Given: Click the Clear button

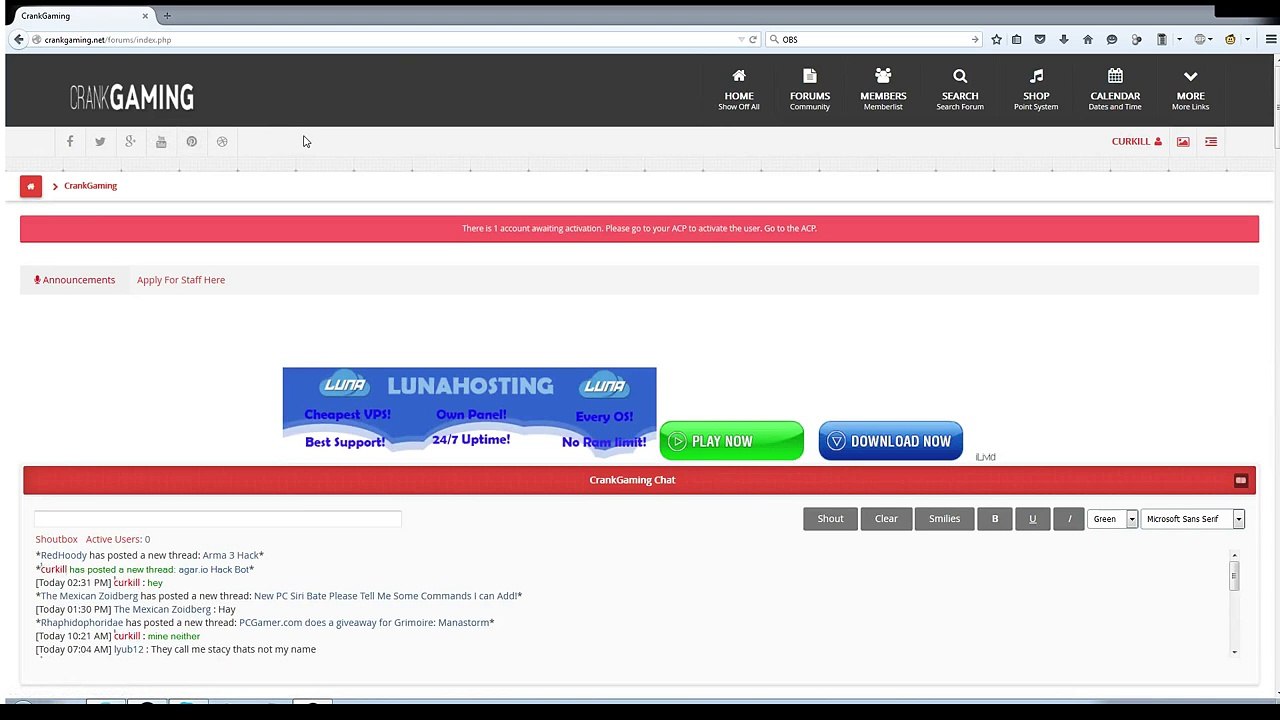Looking at the screenshot, I should 886,519.
